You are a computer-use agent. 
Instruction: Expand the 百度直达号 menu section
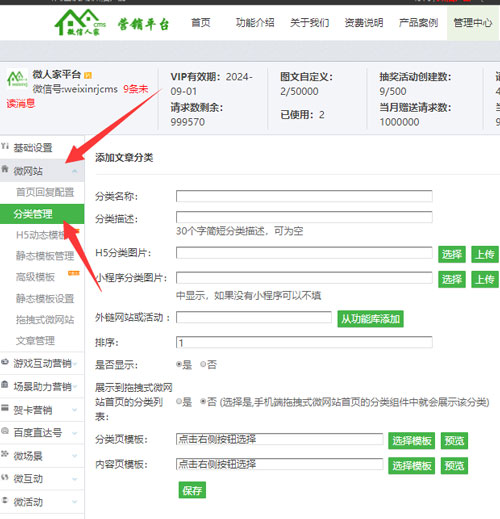click(75, 433)
